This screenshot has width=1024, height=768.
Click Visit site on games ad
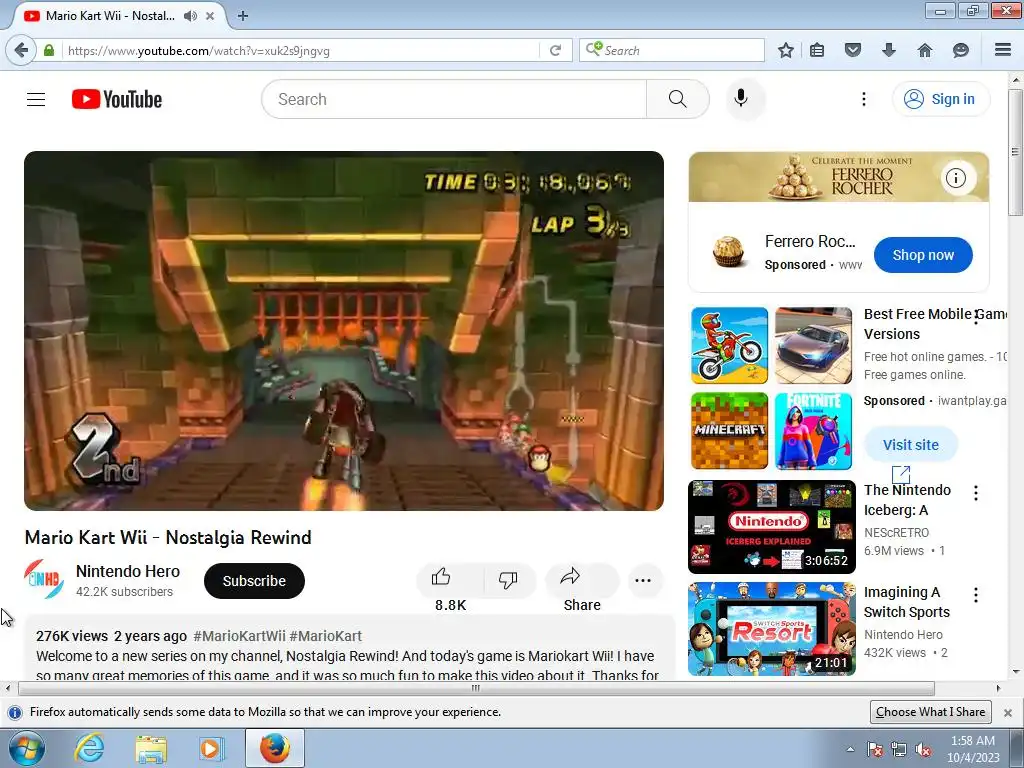pyautogui.click(x=910, y=445)
